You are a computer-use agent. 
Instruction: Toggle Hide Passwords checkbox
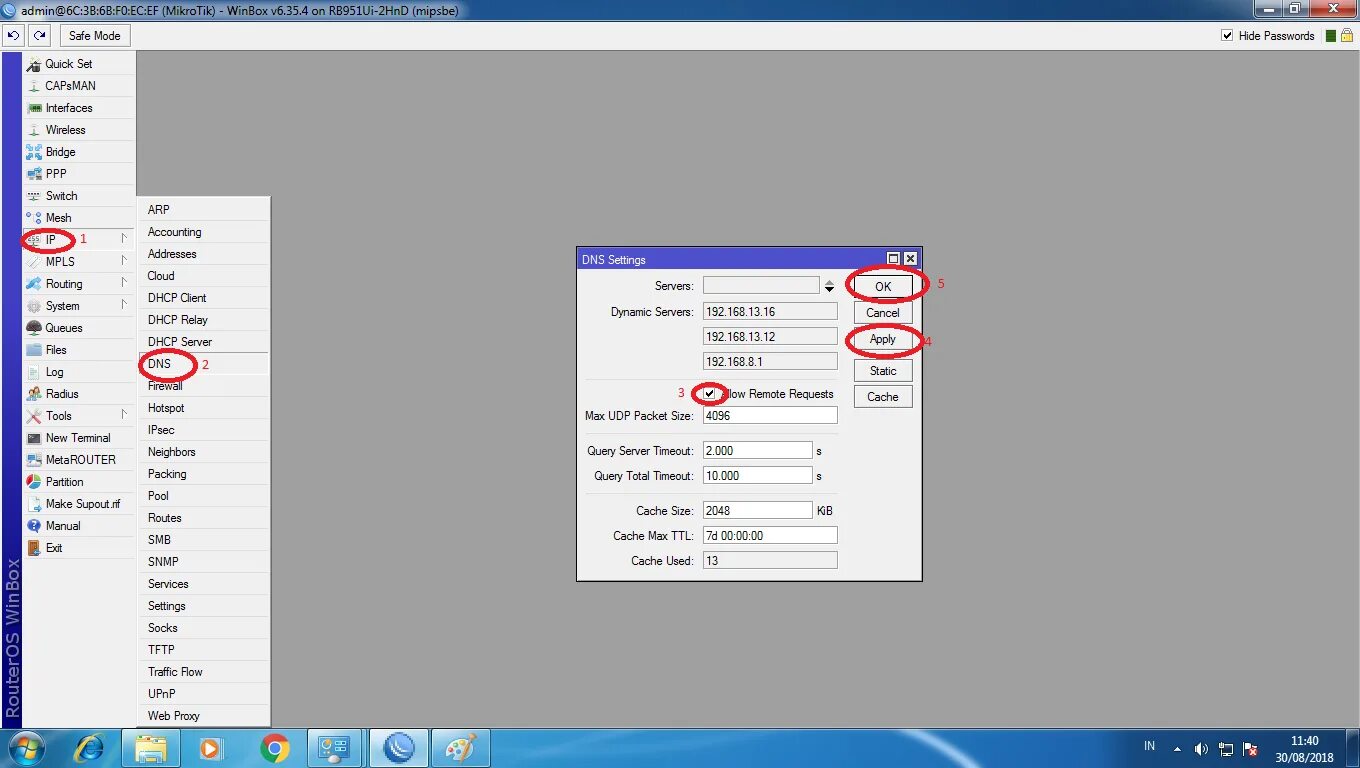(x=1227, y=35)
